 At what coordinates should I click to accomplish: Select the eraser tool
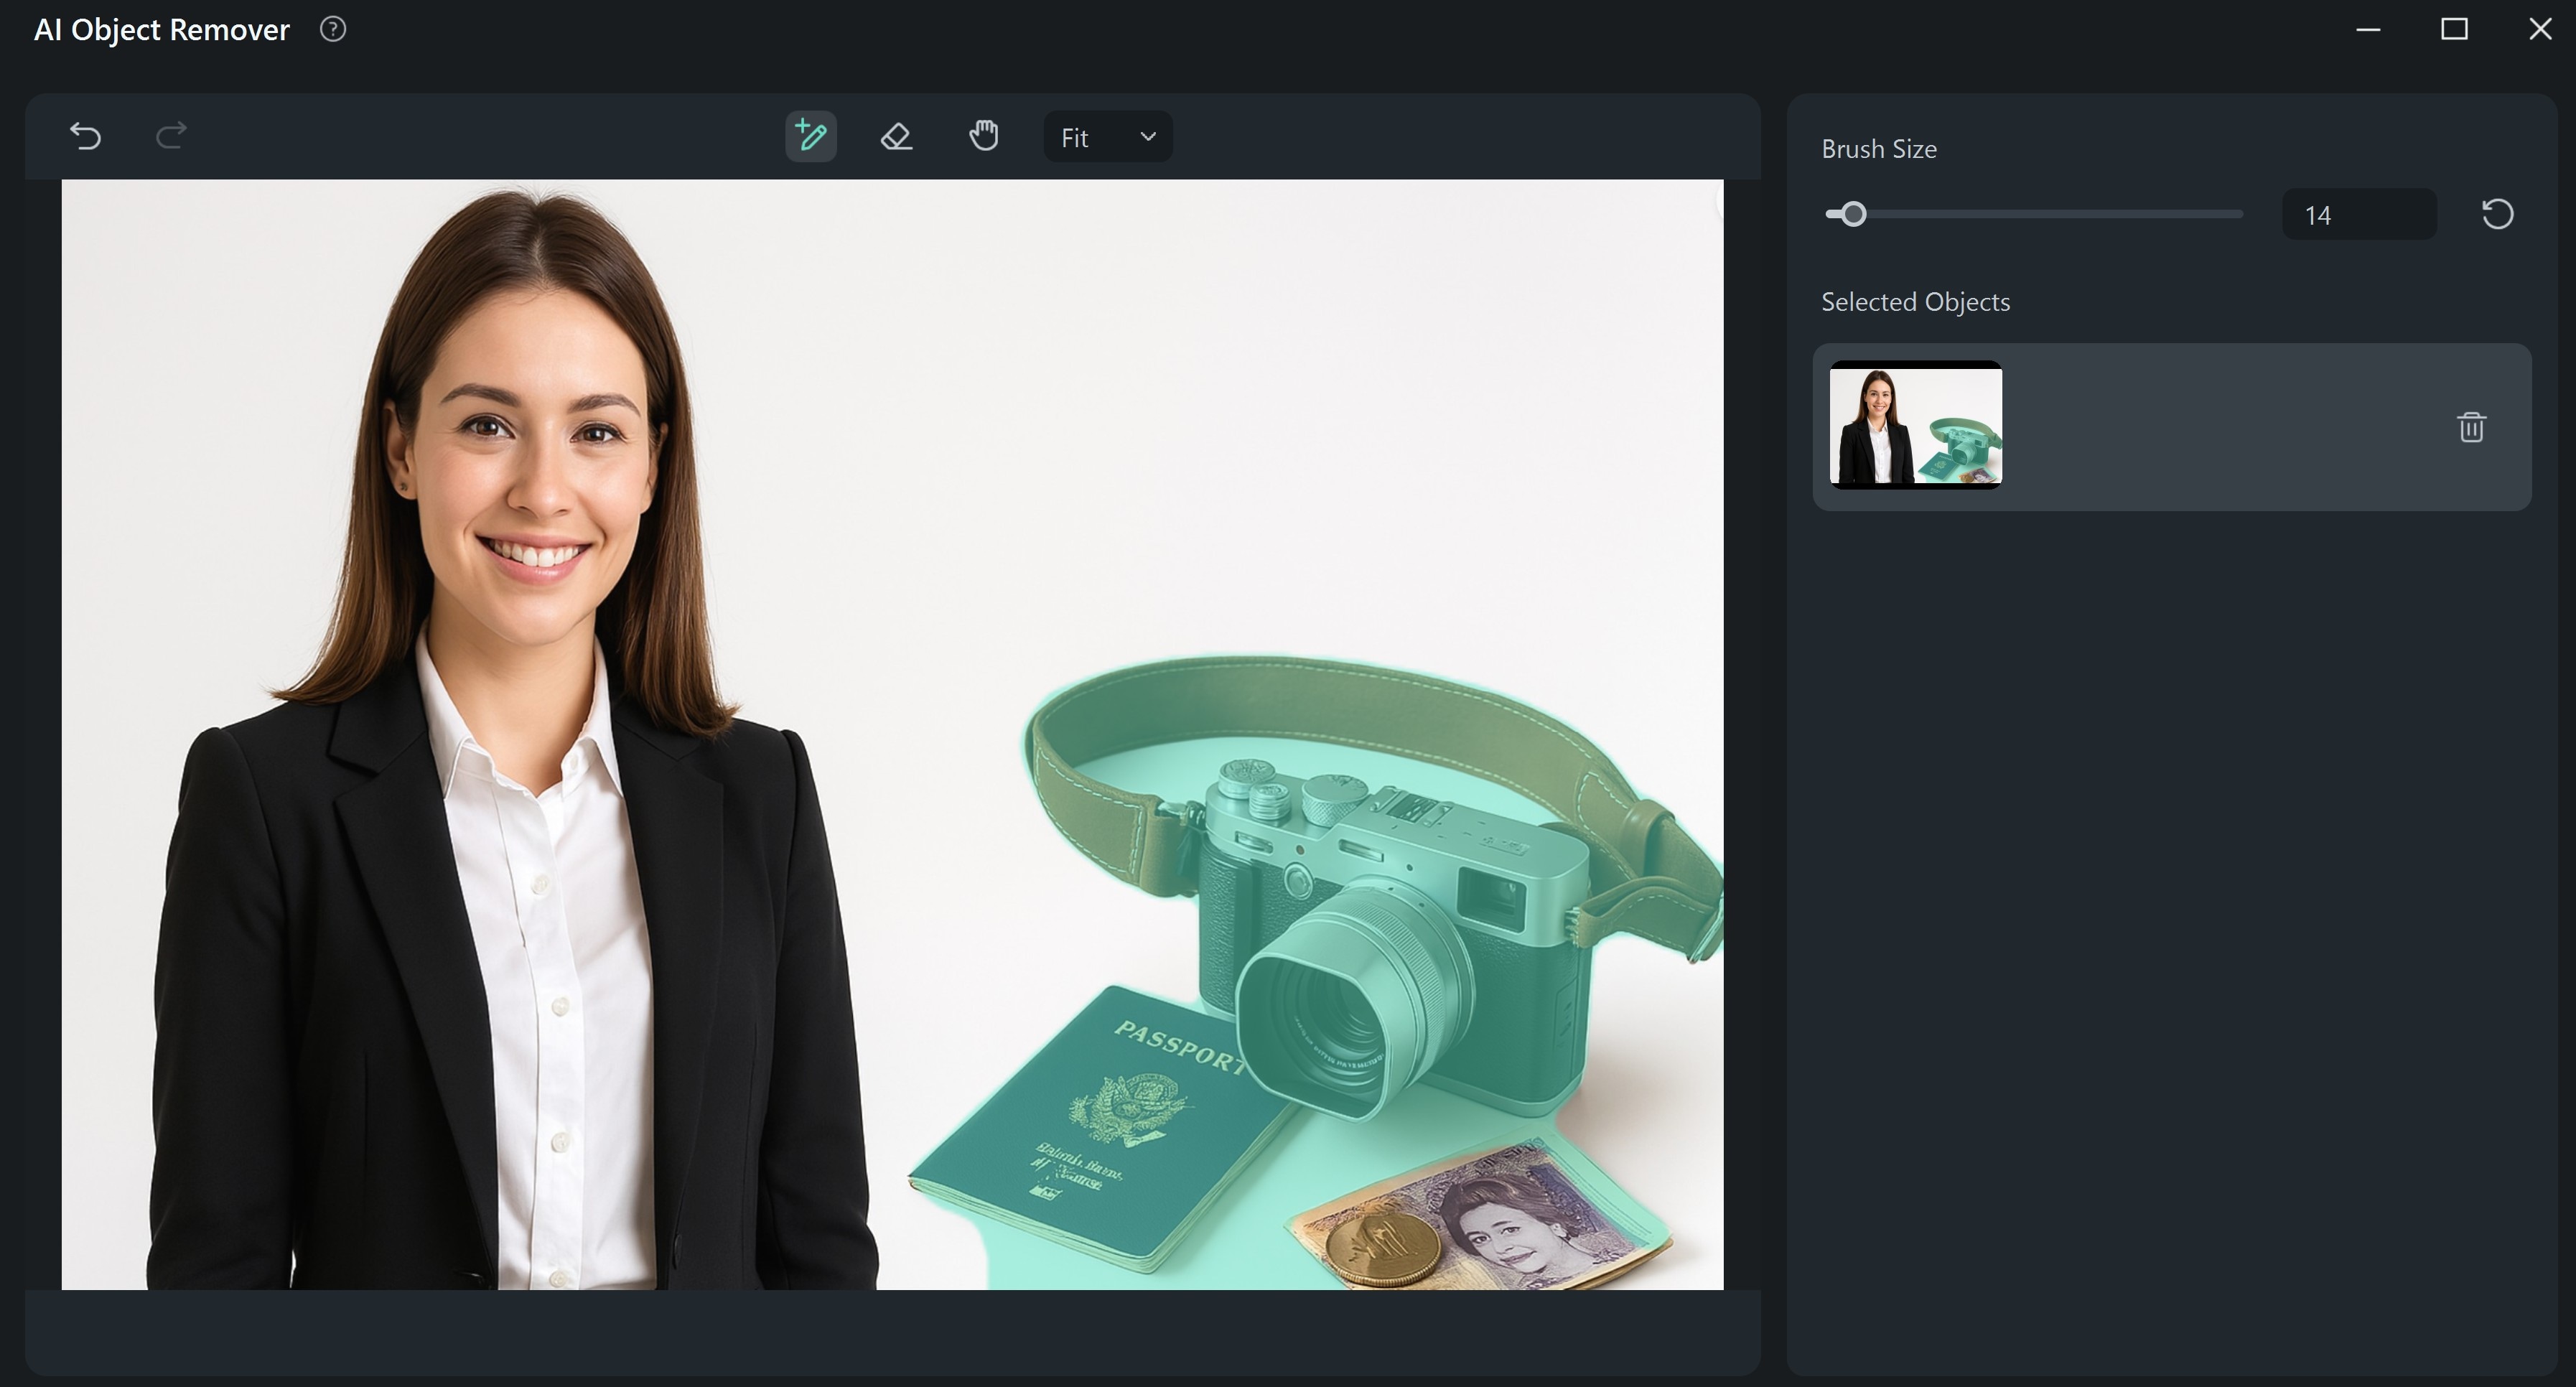(x=897, y=136)
